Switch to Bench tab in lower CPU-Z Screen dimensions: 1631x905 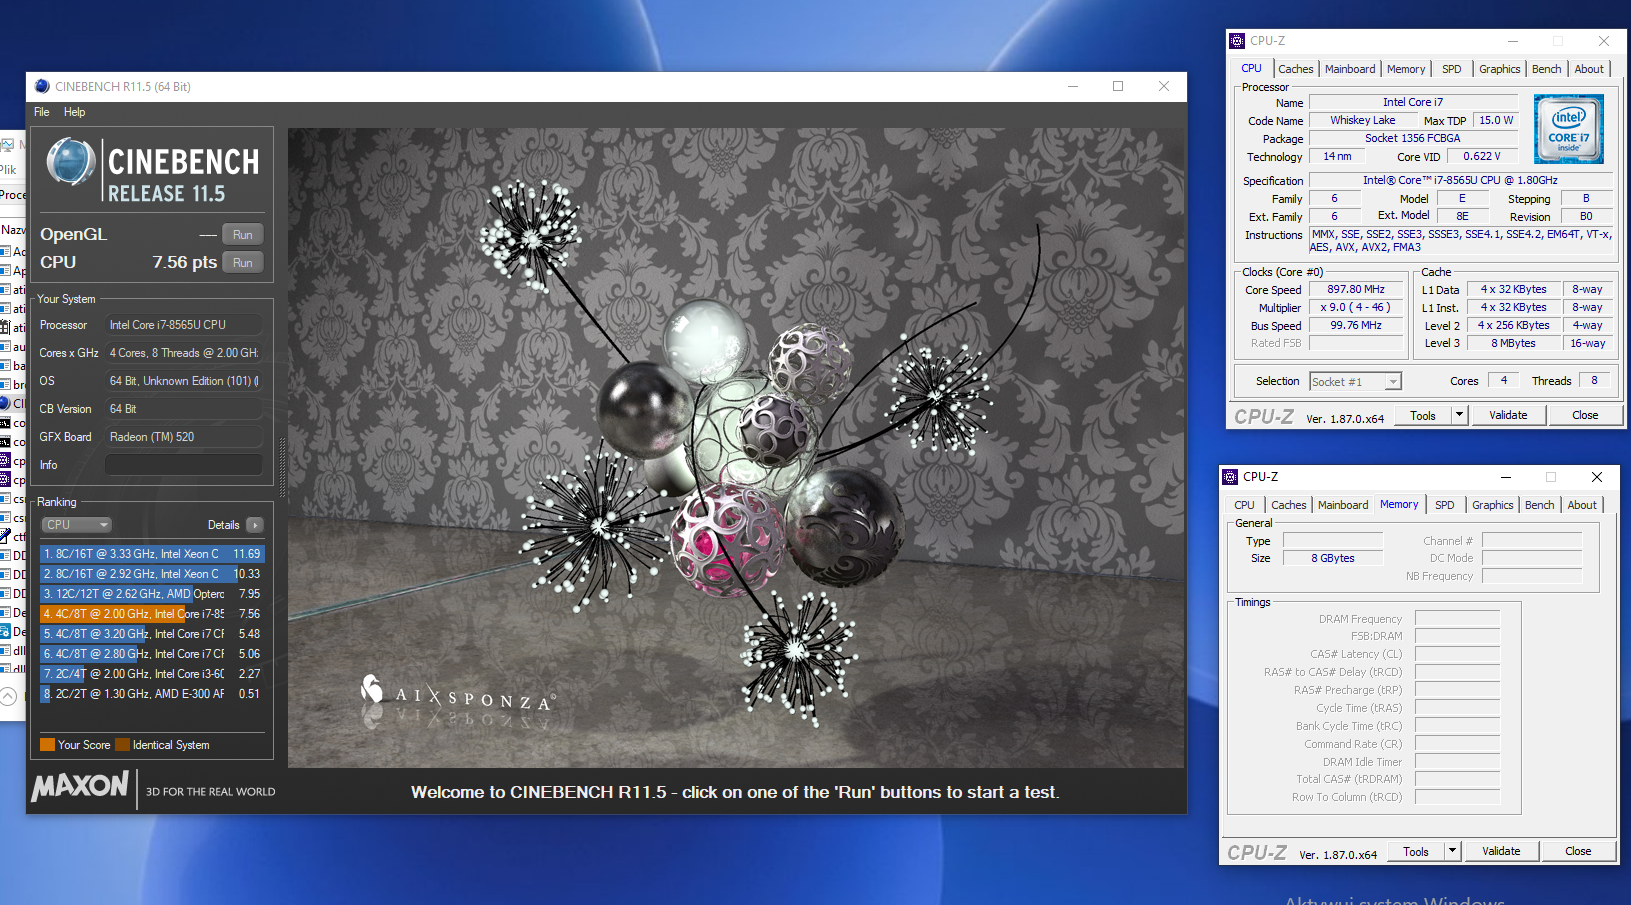[1539, 505]
